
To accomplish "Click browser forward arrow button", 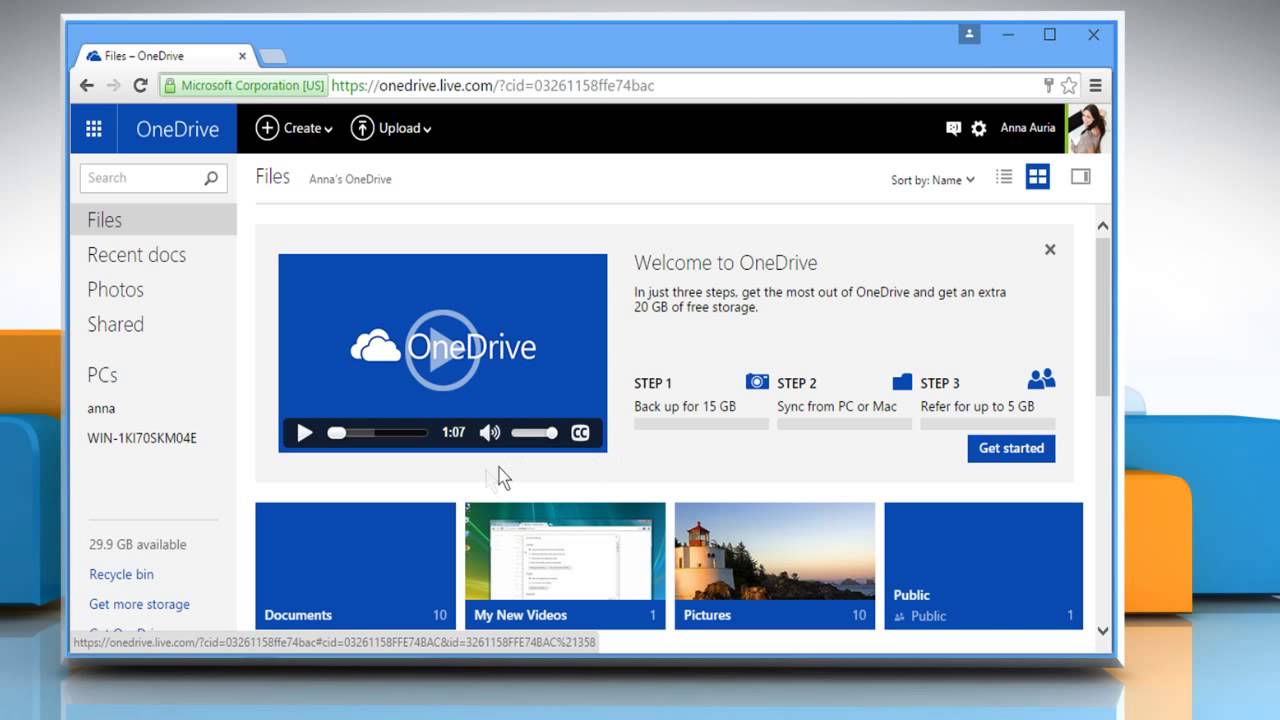I will (113, 86).
